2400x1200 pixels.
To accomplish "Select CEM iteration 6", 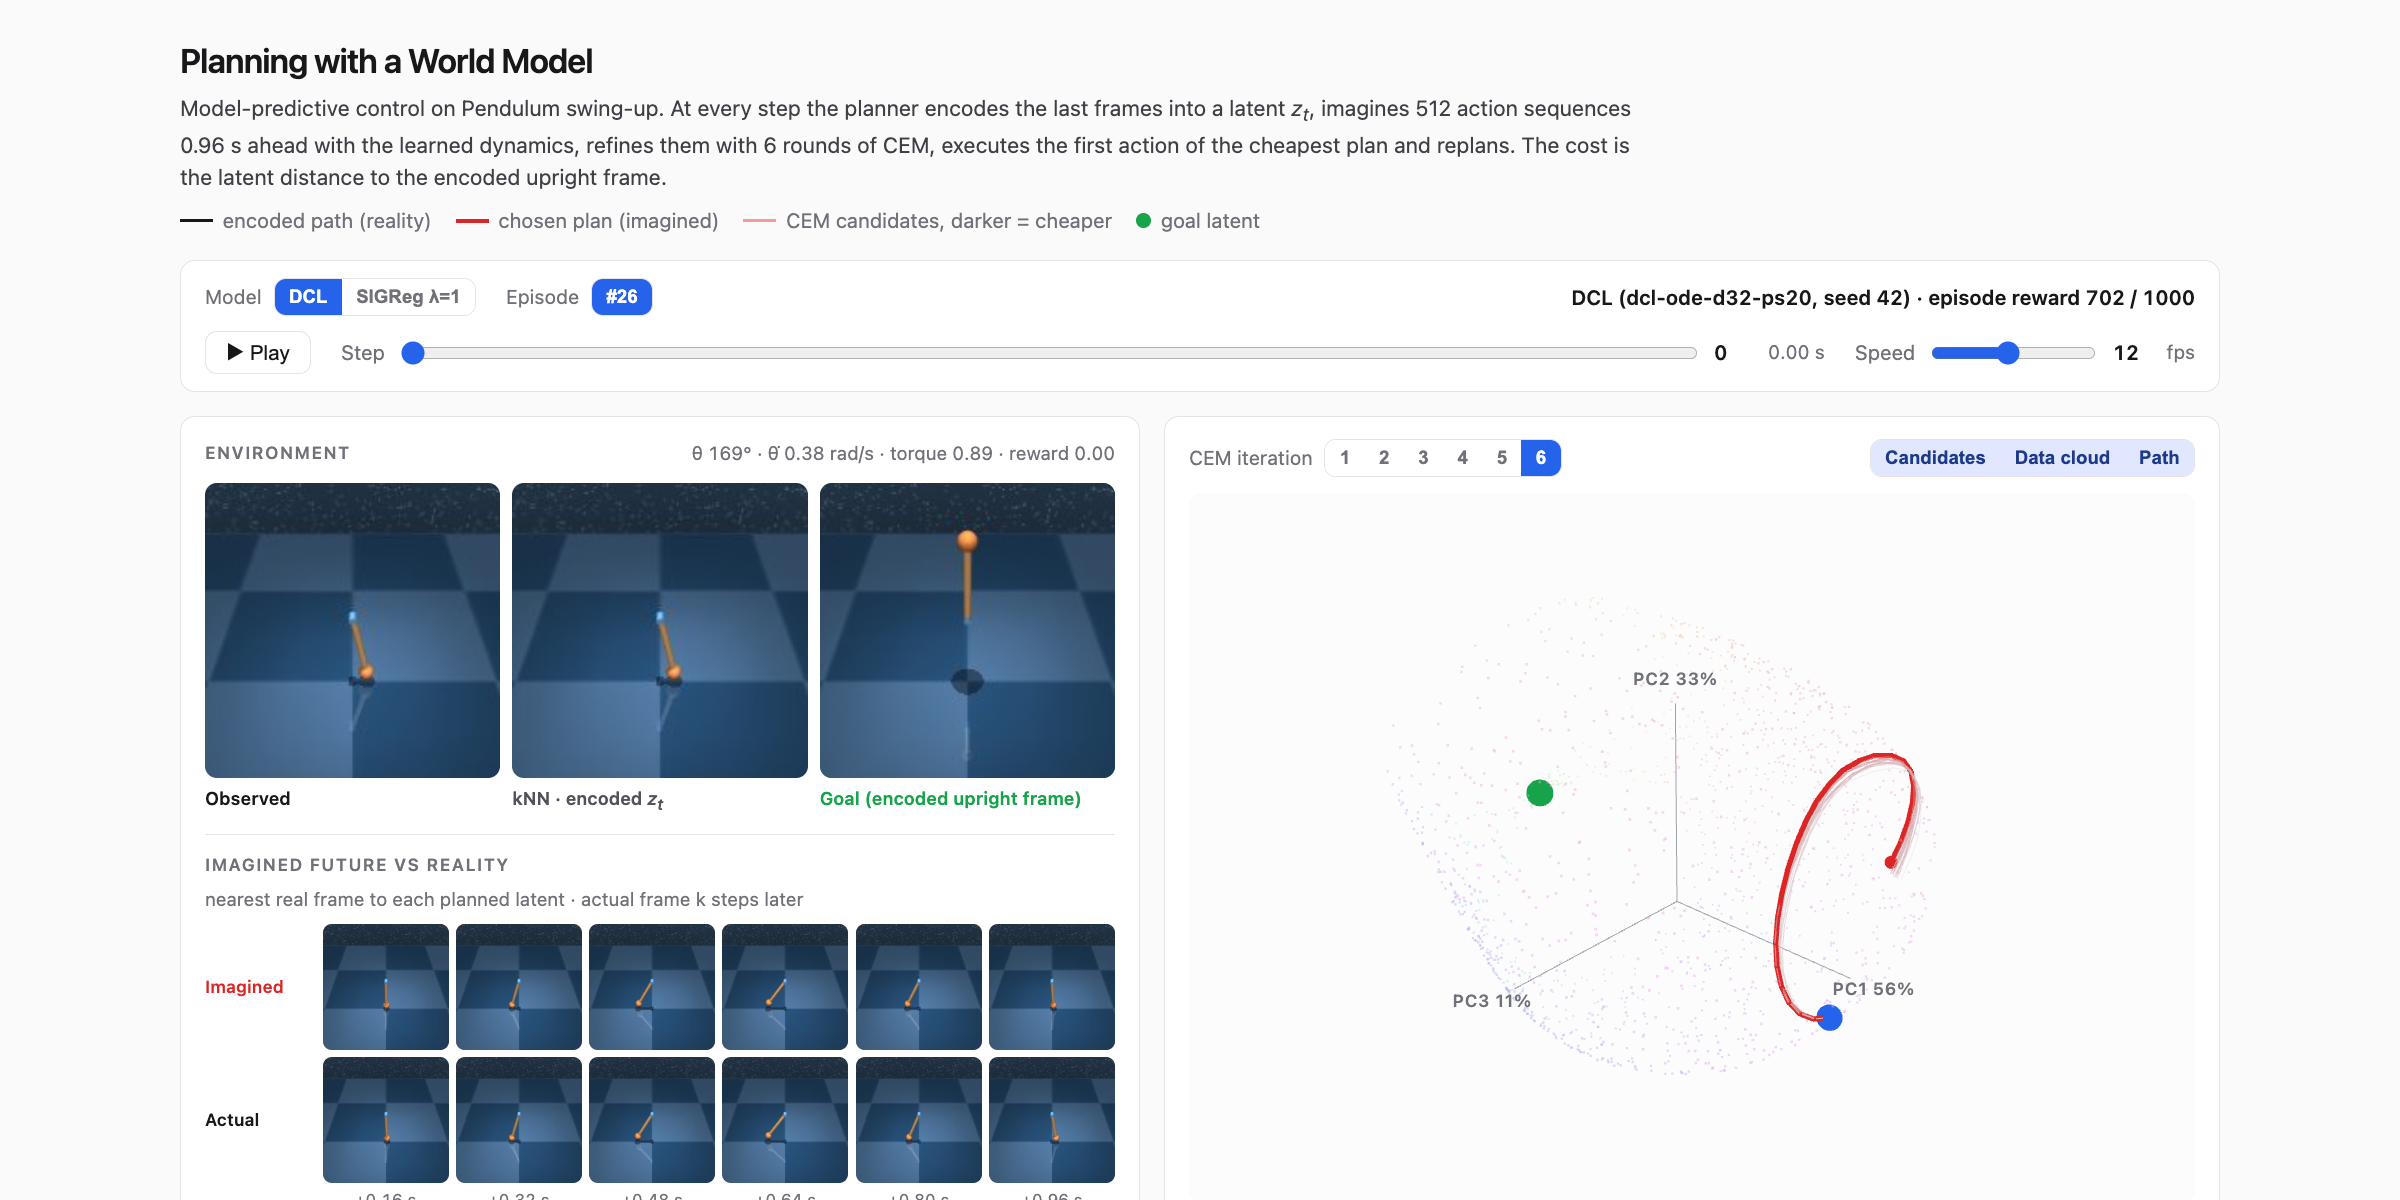I will coord(1541,458).
